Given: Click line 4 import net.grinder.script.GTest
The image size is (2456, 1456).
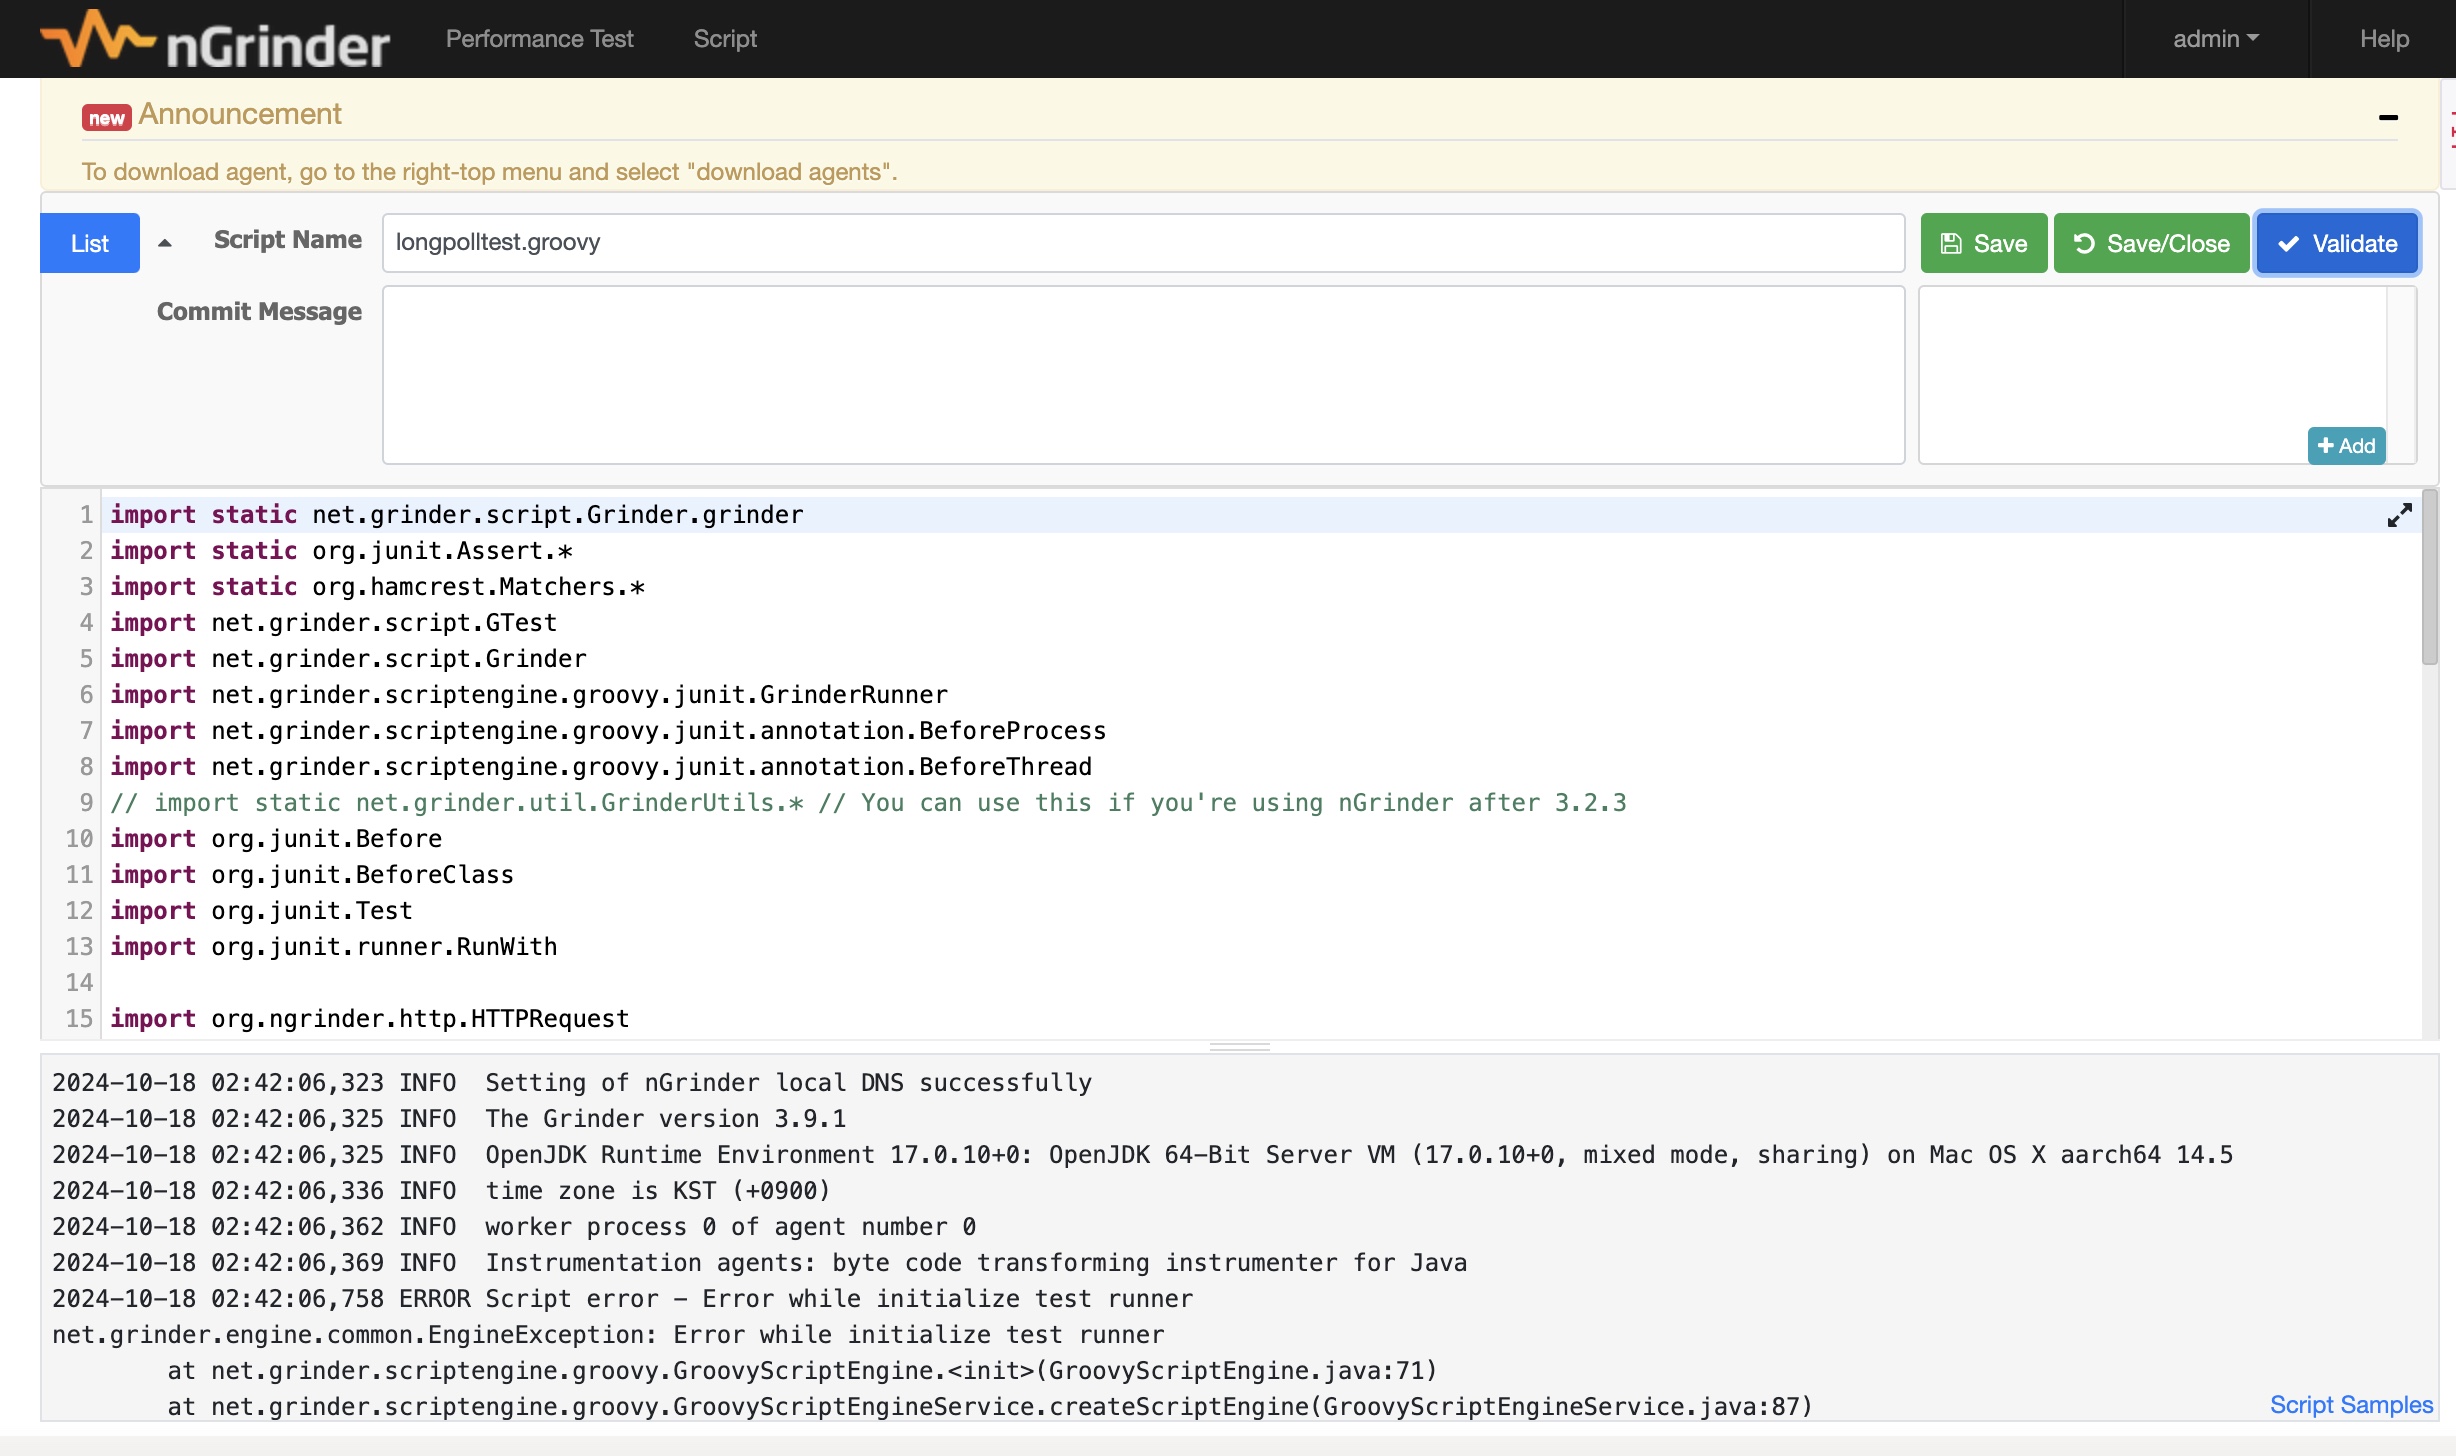Looking at the screenshot, I should (x=333, y=623).
